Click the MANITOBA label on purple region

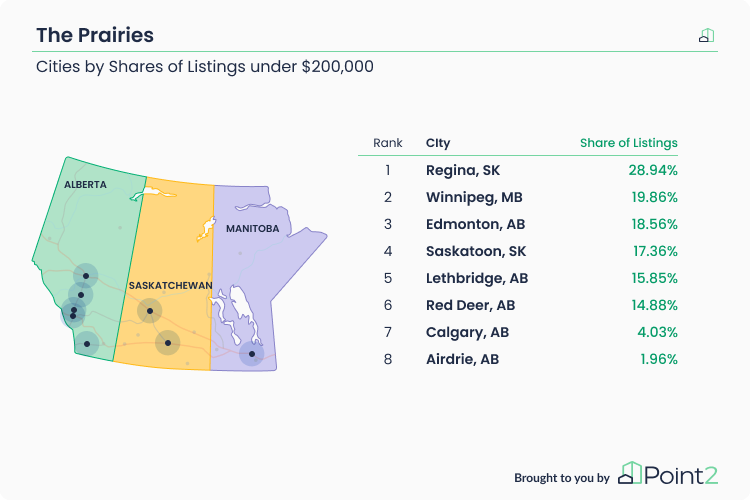[x=253, y=229]
